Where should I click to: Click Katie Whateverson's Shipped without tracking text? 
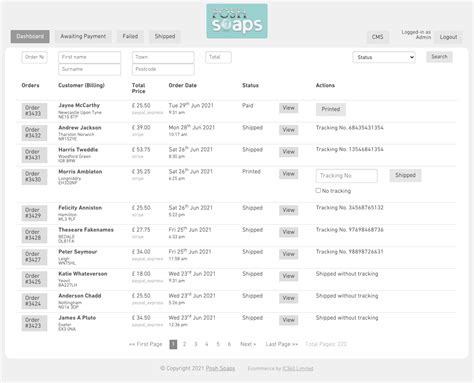point(347,274)
